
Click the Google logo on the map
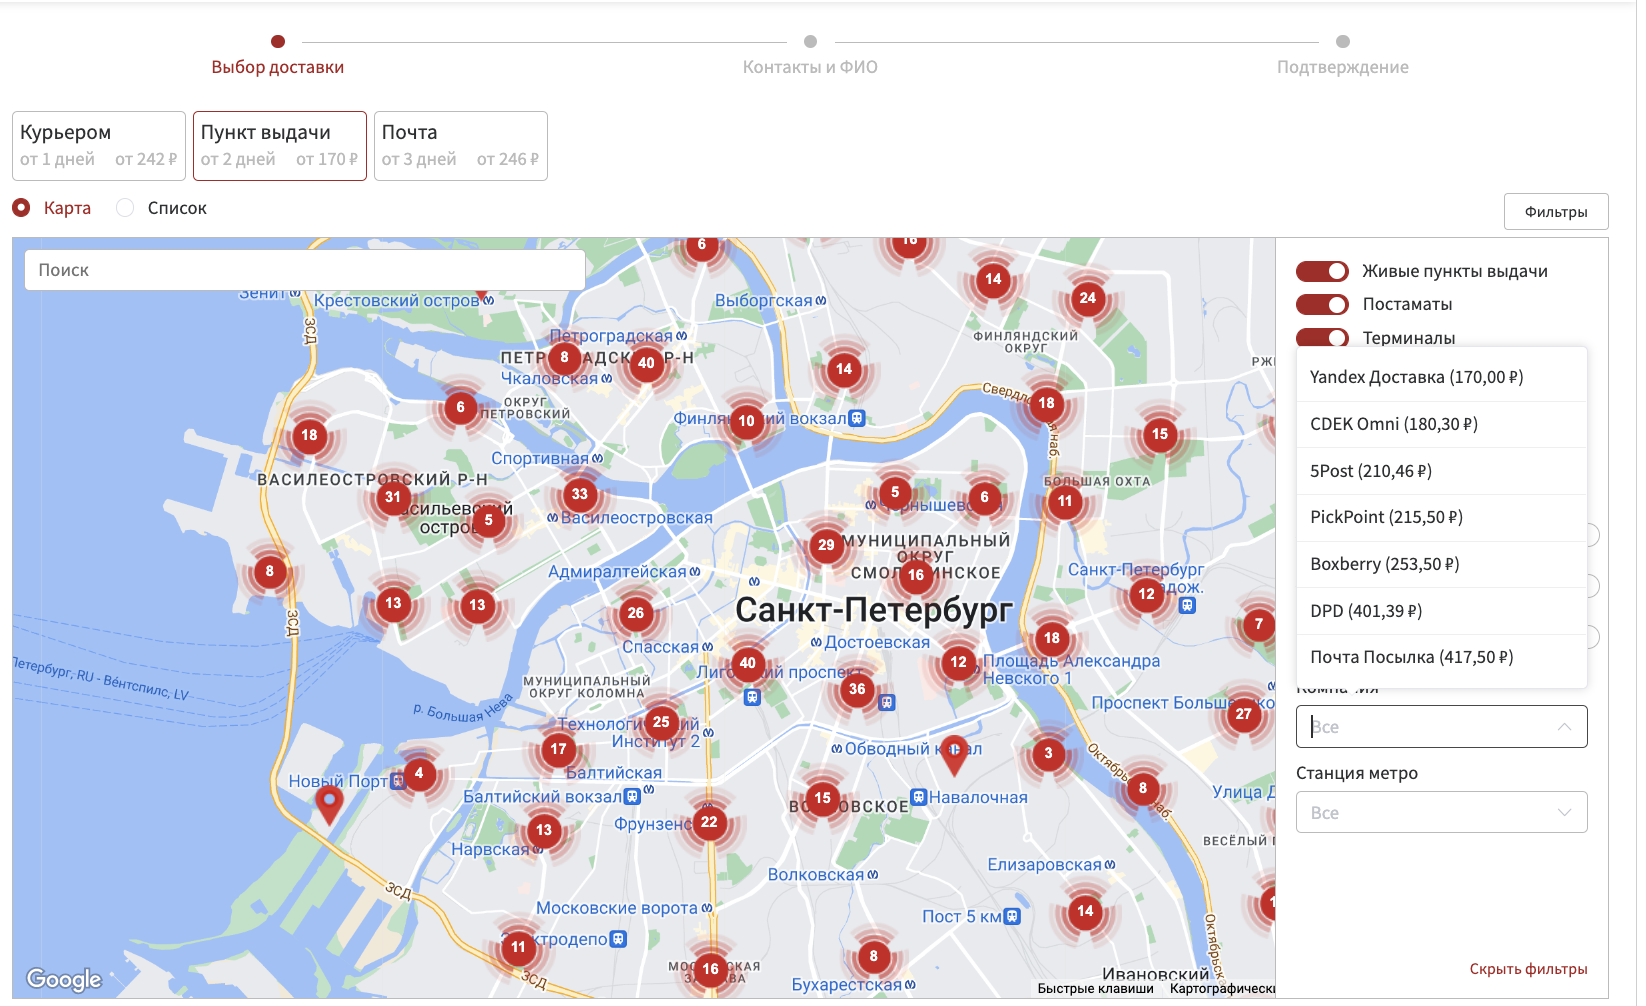(64, 979)
